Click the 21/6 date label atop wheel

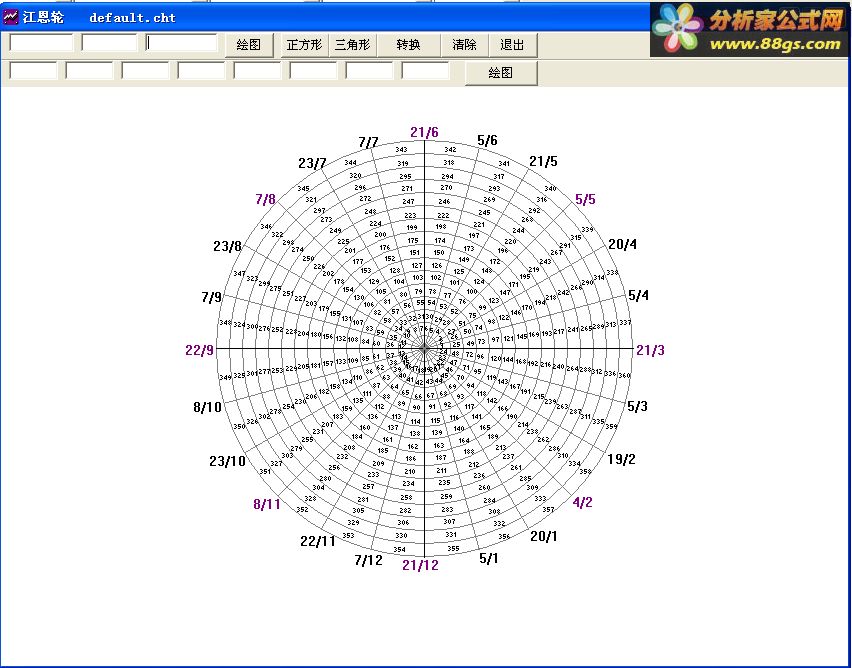[x=424, y=132]
